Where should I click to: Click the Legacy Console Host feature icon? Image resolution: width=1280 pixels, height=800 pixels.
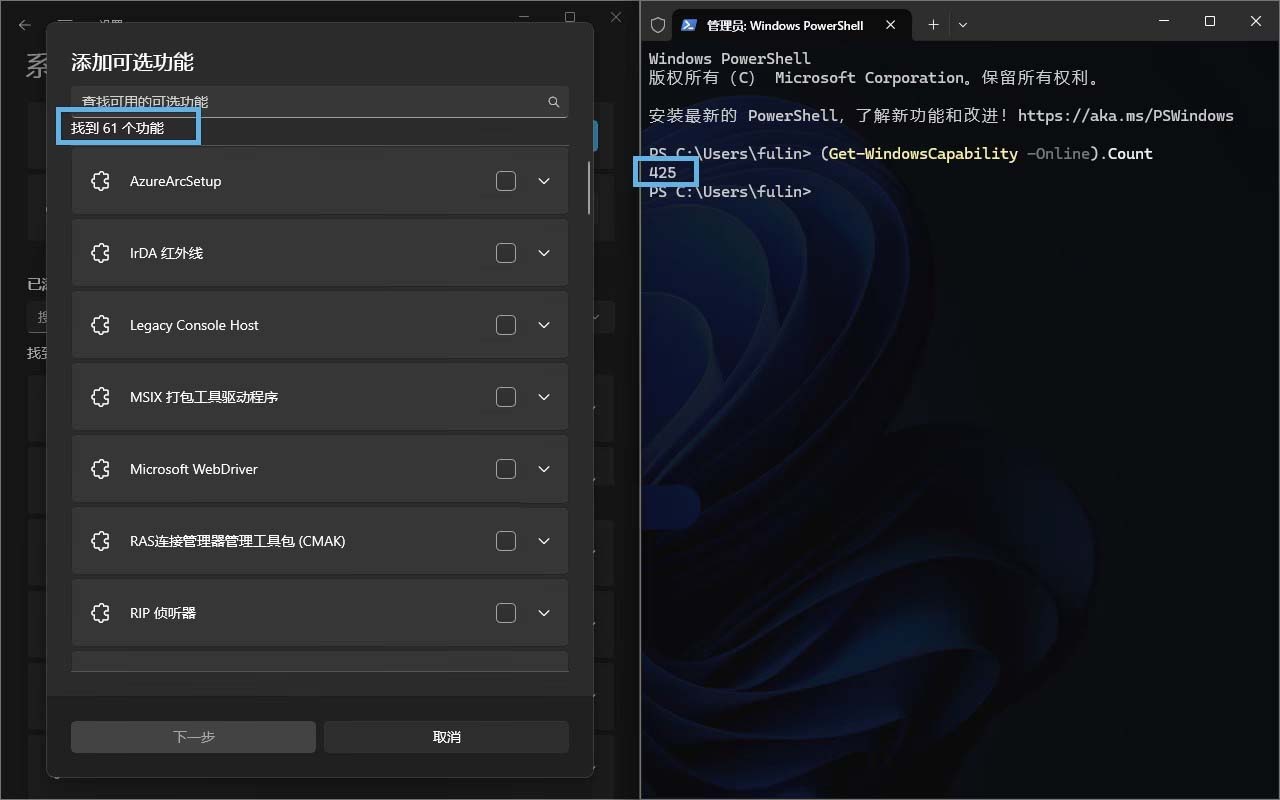(100, 325)
